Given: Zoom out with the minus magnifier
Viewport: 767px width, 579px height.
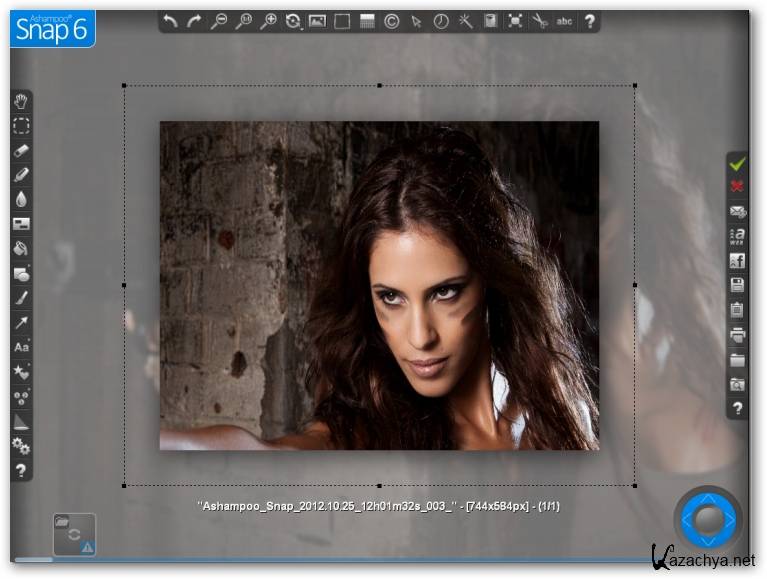Looking at the screenshot, I should [x=219, y=21].
